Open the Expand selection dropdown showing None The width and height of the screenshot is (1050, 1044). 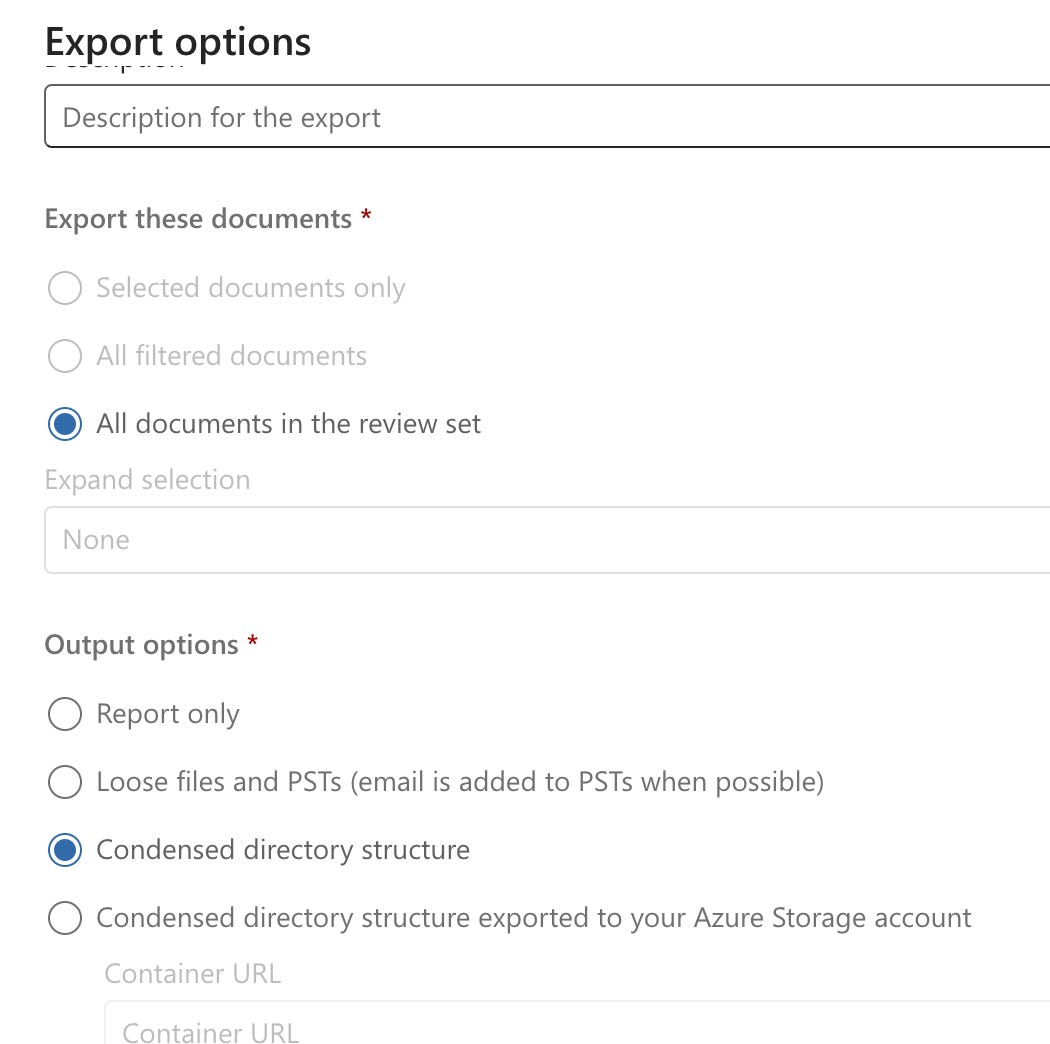click(x=540, y=540)
